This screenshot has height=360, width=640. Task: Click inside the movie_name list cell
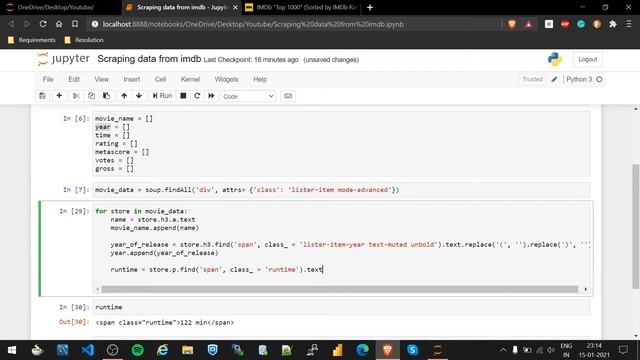click(341, 143)
